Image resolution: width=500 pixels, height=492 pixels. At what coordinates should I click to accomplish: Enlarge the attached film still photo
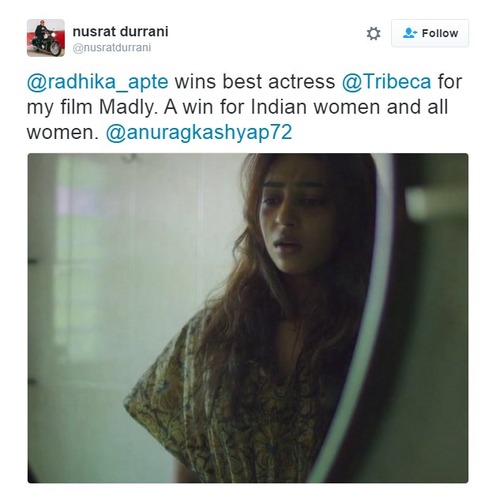248,318
